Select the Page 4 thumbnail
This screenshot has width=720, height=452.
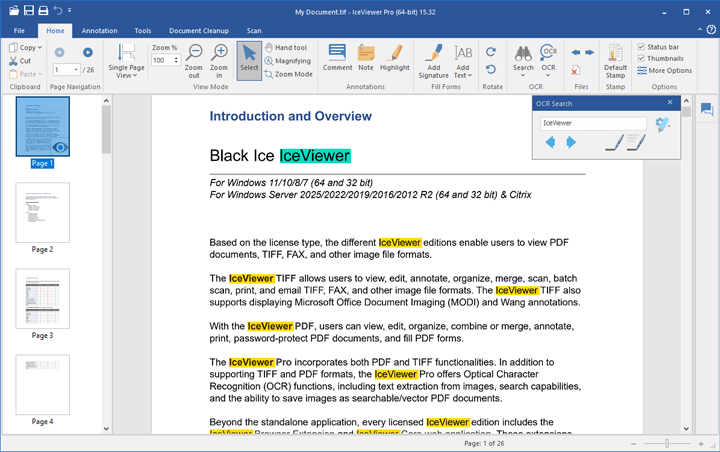(x=43, y=385)
